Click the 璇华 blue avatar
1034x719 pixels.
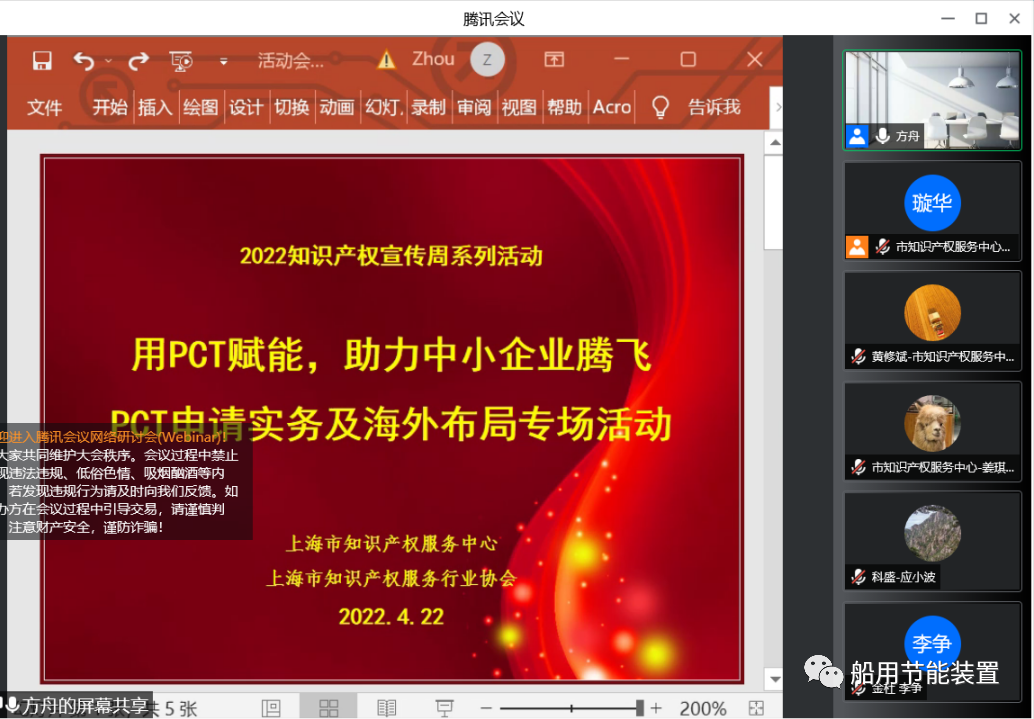pyautogui.click(x=932, y=203)
